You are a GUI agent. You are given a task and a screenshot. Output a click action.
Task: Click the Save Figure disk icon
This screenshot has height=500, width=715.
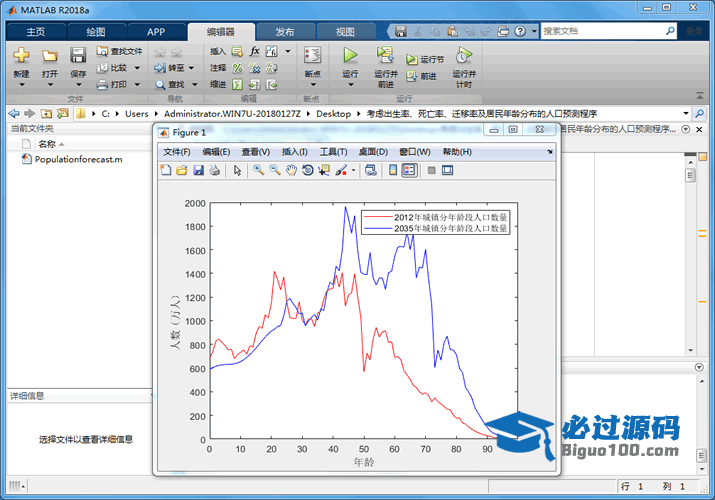pyautogui.click(x=198, y=171)
